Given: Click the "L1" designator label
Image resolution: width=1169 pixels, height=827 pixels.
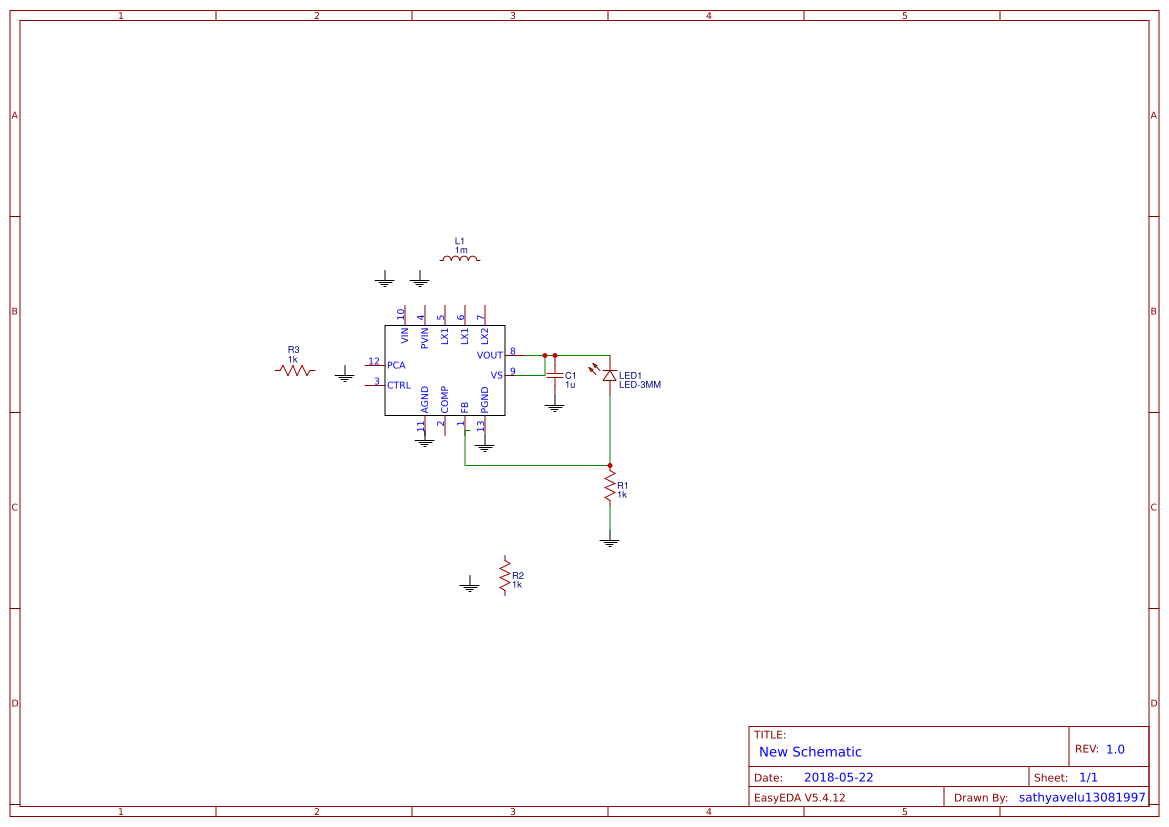Looking at the screenshot, I should [459, 242].
